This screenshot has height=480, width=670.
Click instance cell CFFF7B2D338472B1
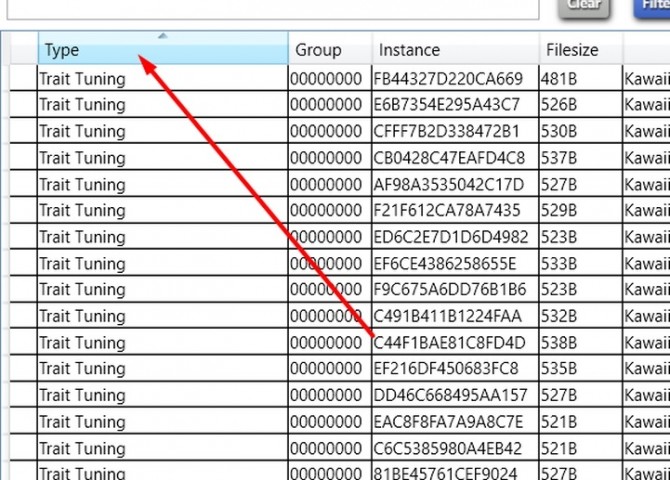(x=447, y=131)
